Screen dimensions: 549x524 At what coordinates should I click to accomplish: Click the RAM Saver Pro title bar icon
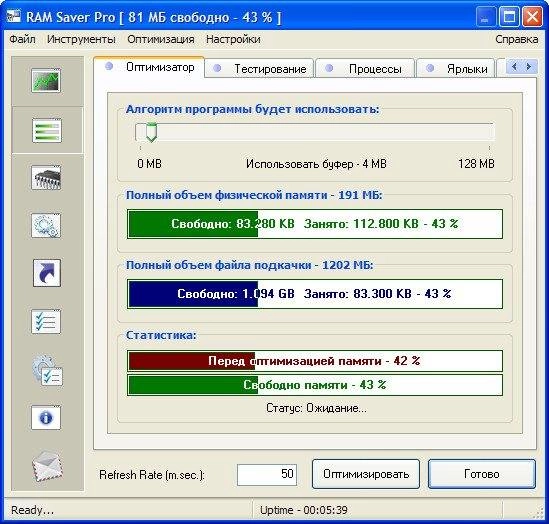point(13,16)
